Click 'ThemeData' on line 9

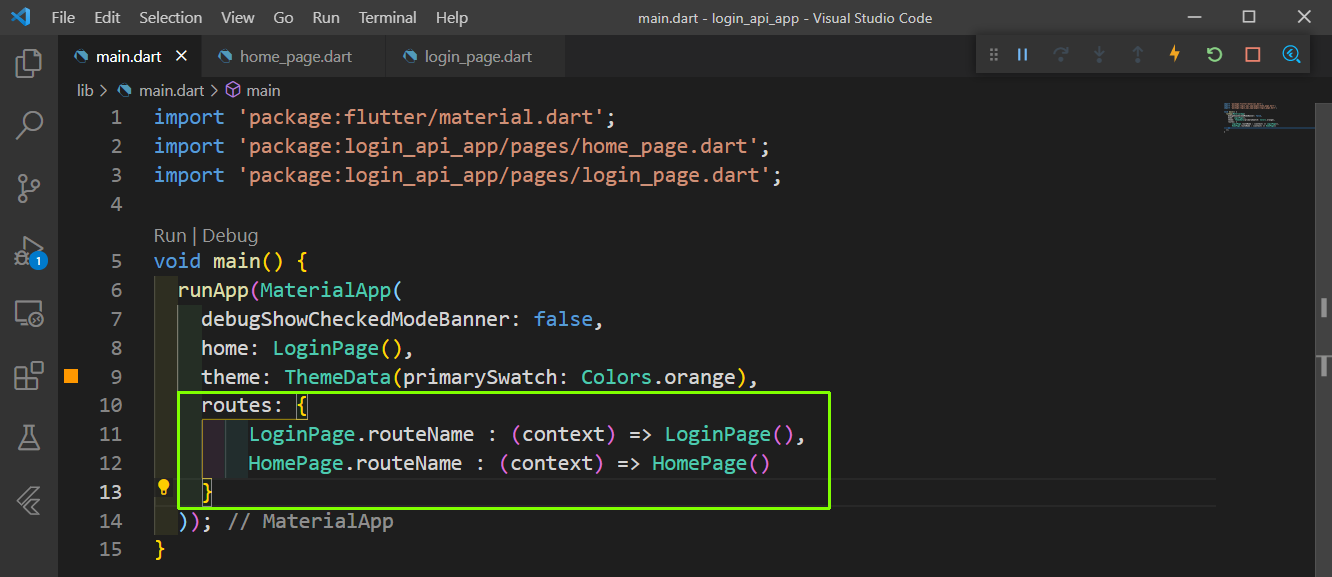point(338,378)
